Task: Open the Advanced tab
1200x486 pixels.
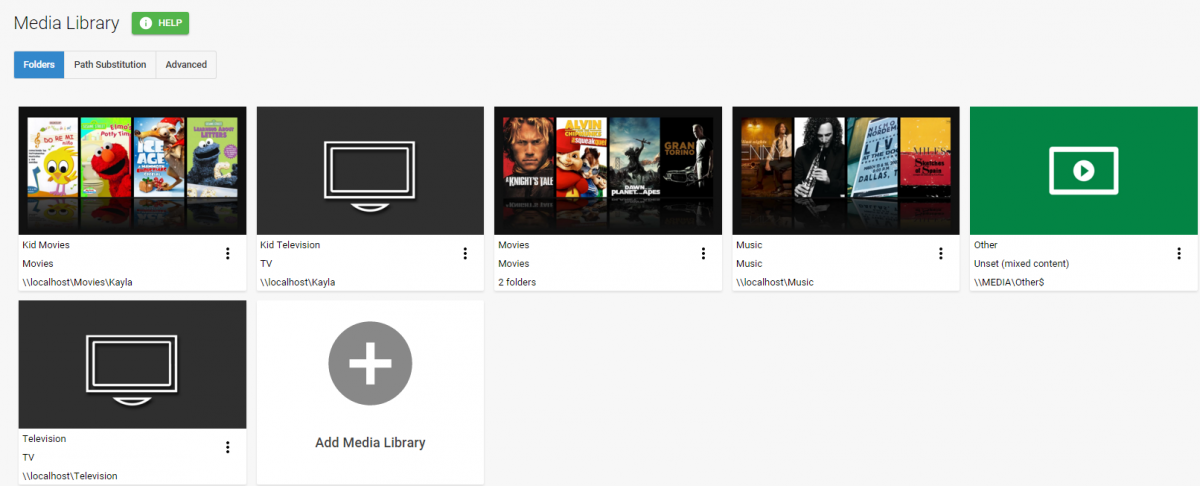Action: [x=186, y=65]
